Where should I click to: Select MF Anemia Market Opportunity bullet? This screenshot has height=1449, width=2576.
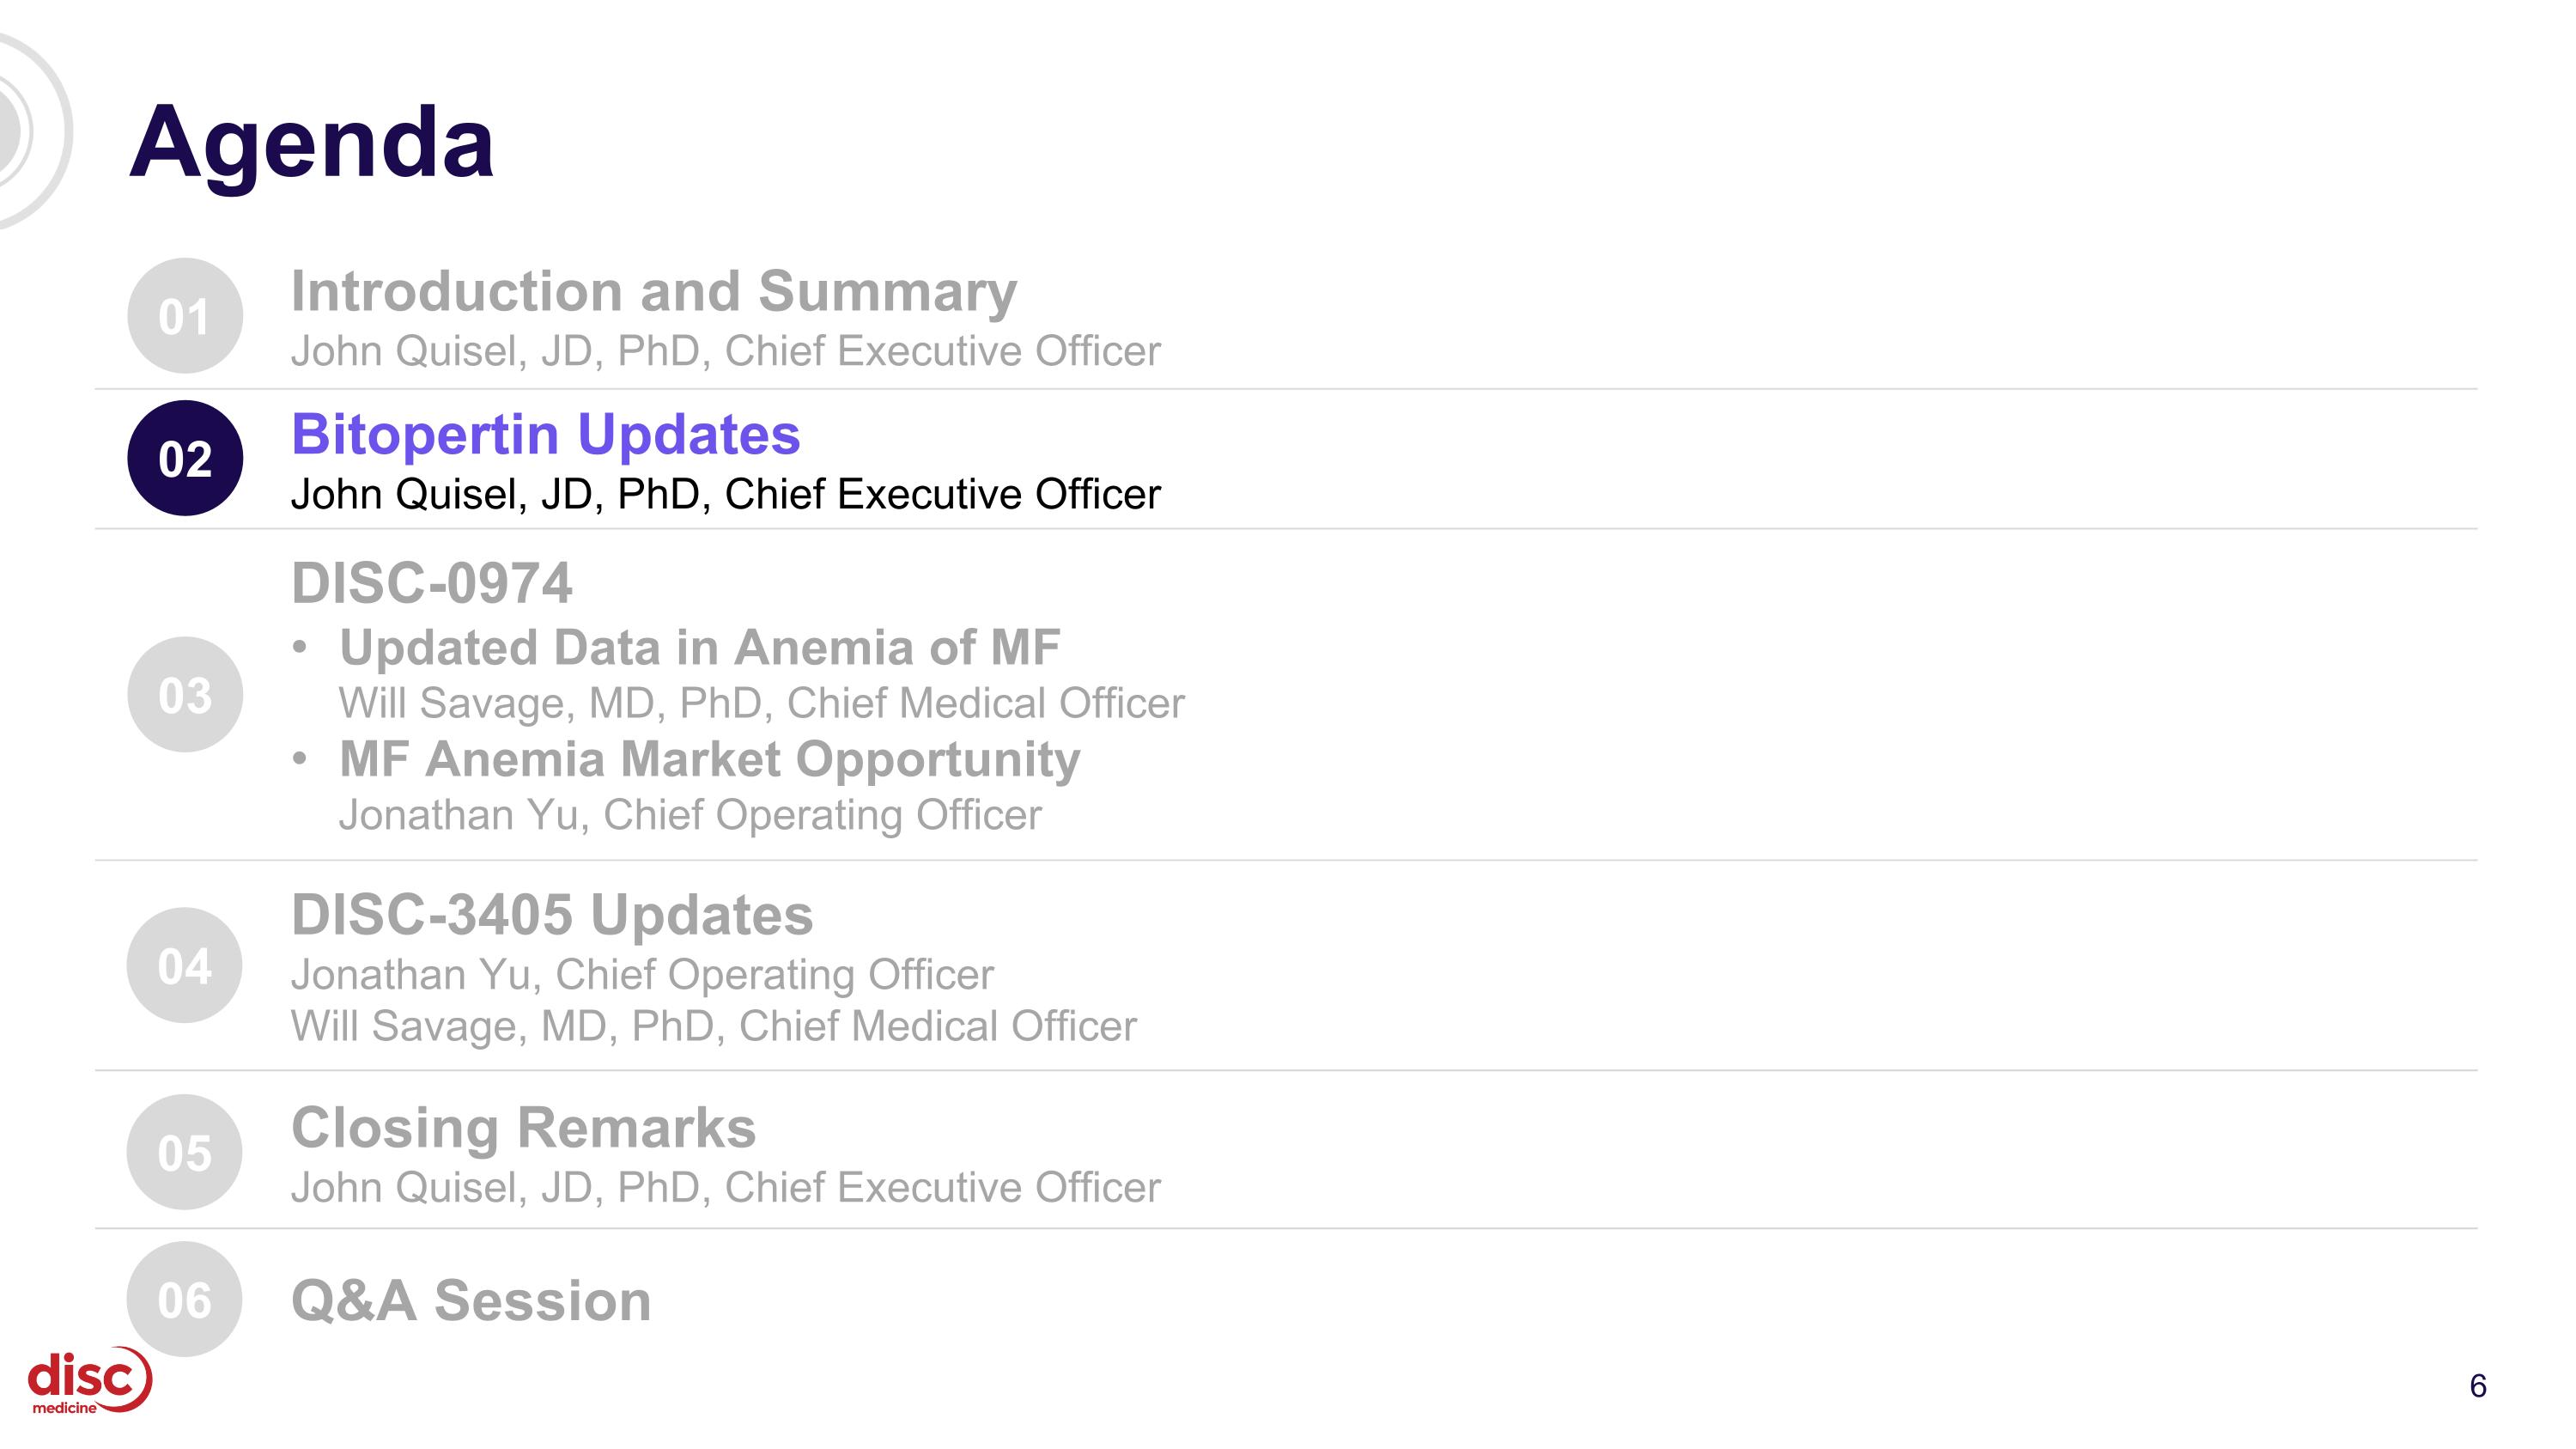[709, 759]
